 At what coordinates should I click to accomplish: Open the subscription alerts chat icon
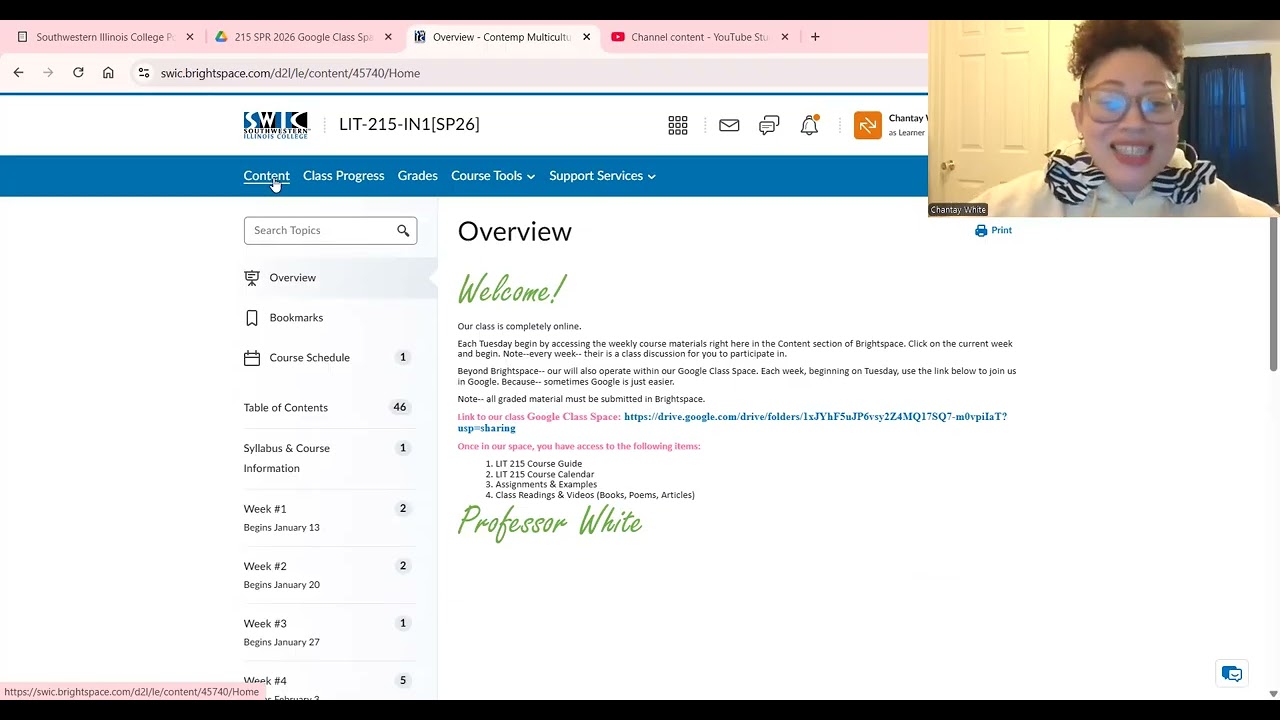click(769, 125)
